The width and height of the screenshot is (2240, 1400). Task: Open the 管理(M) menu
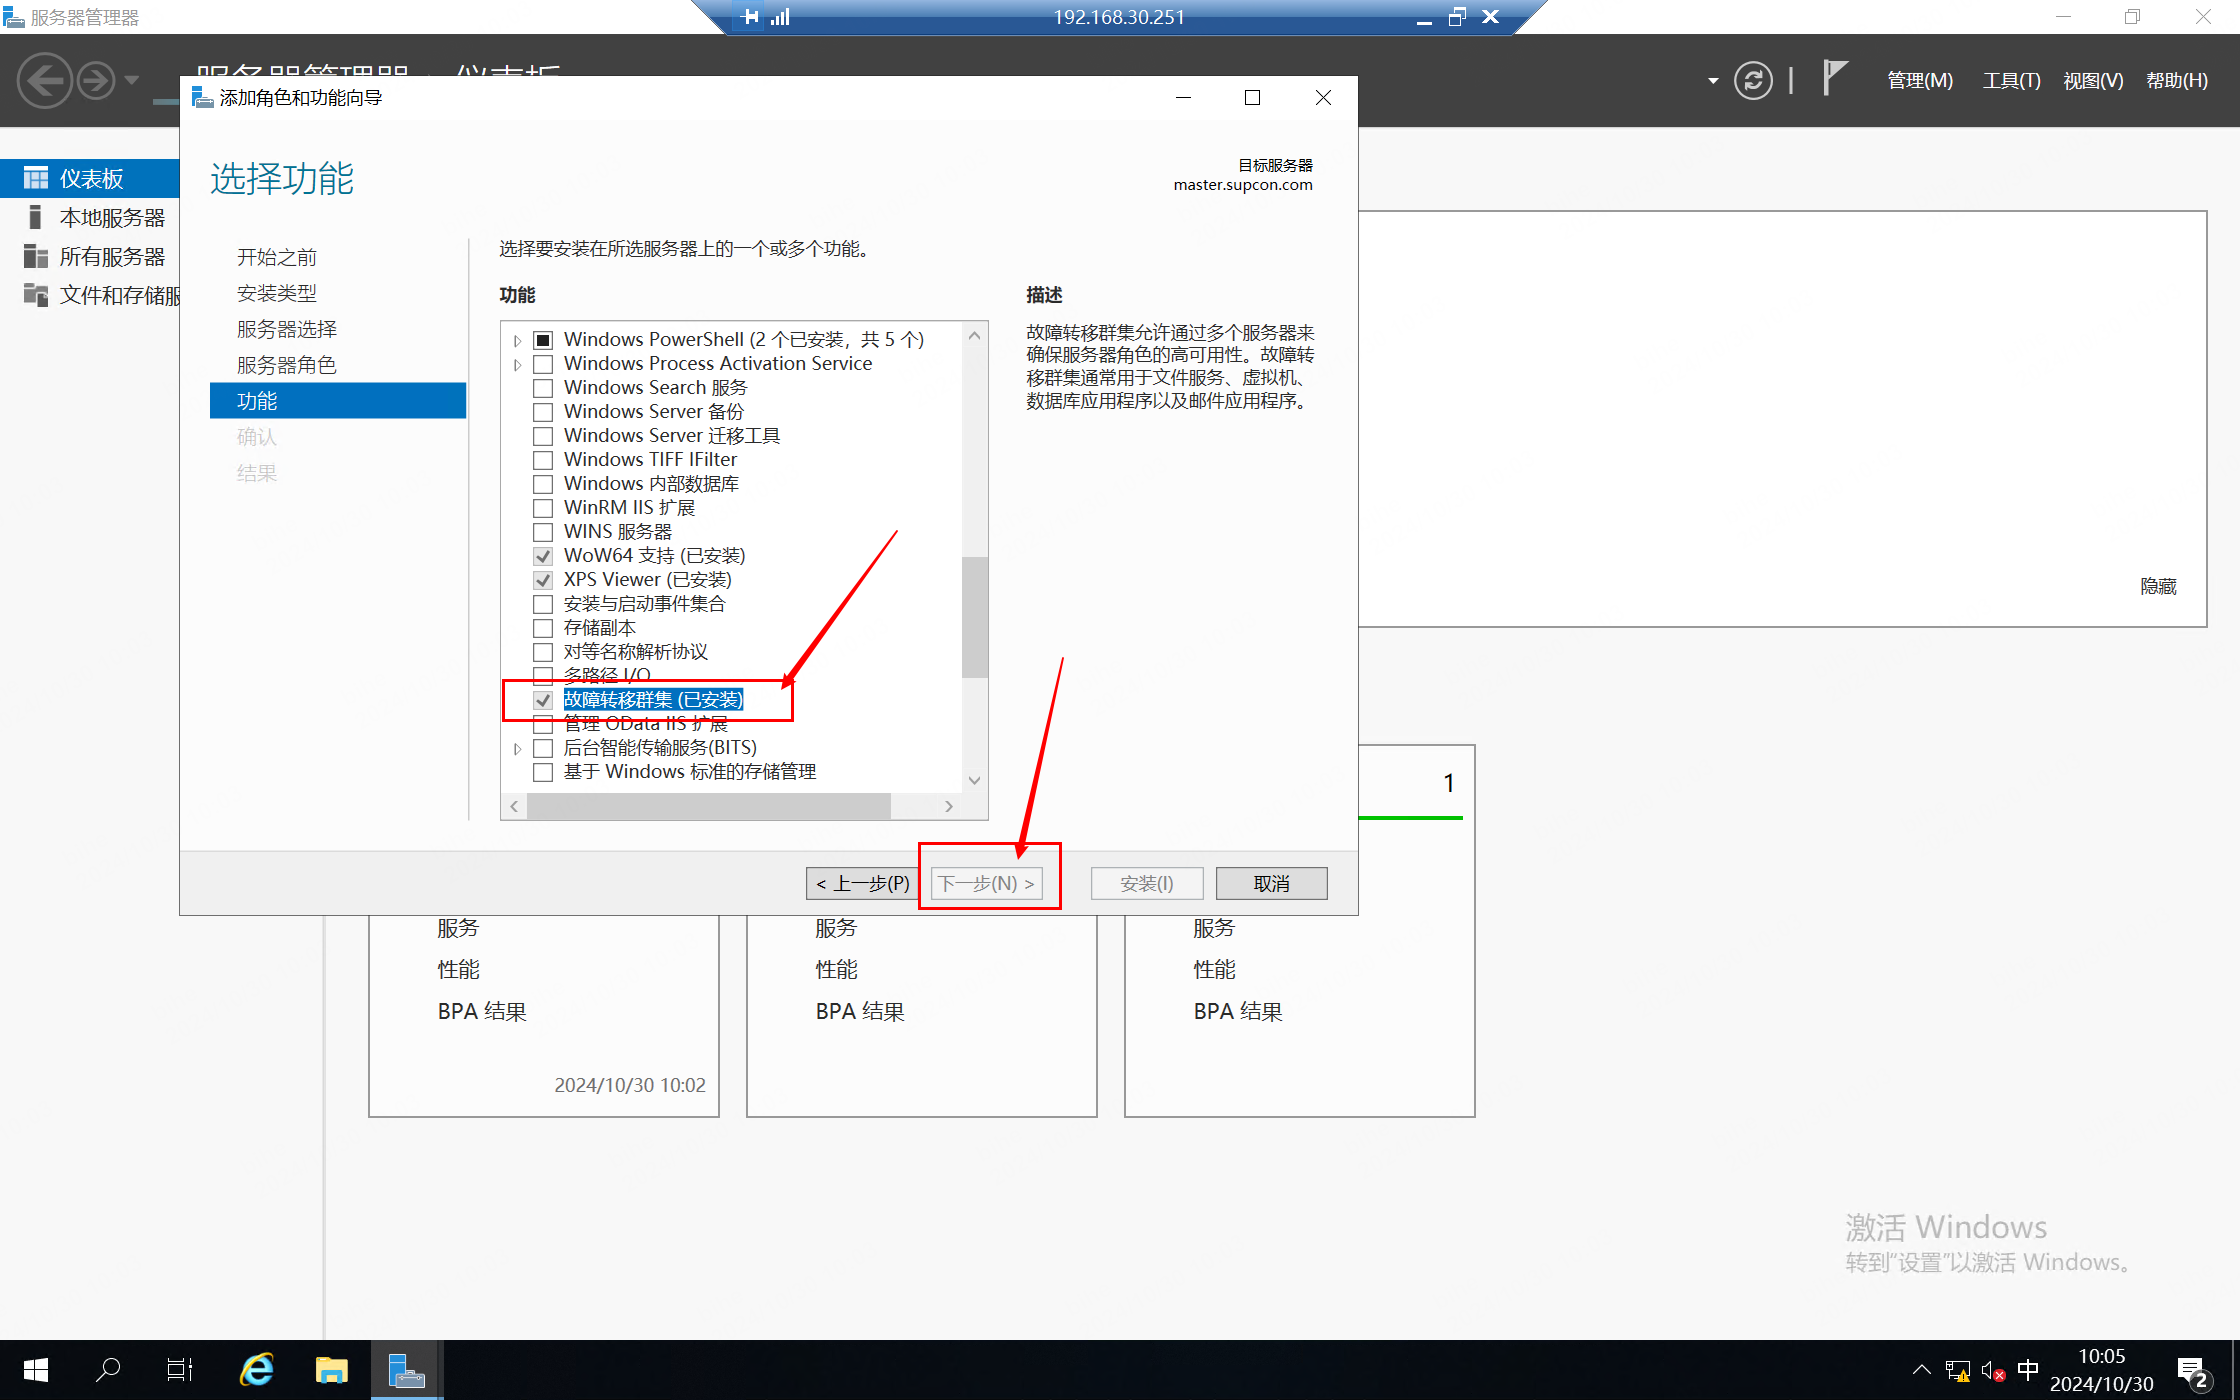tap(1919, 80)
